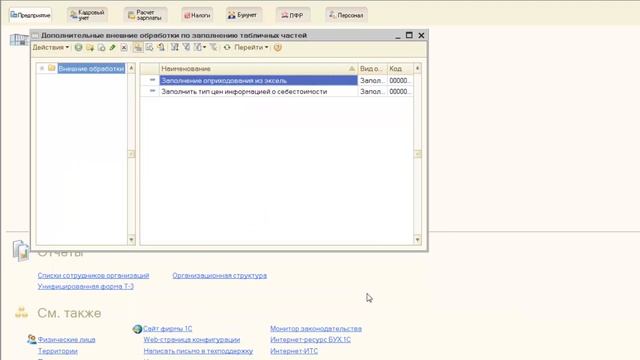
Task: Click the Add new folder icon
Action: pos(90,48)
